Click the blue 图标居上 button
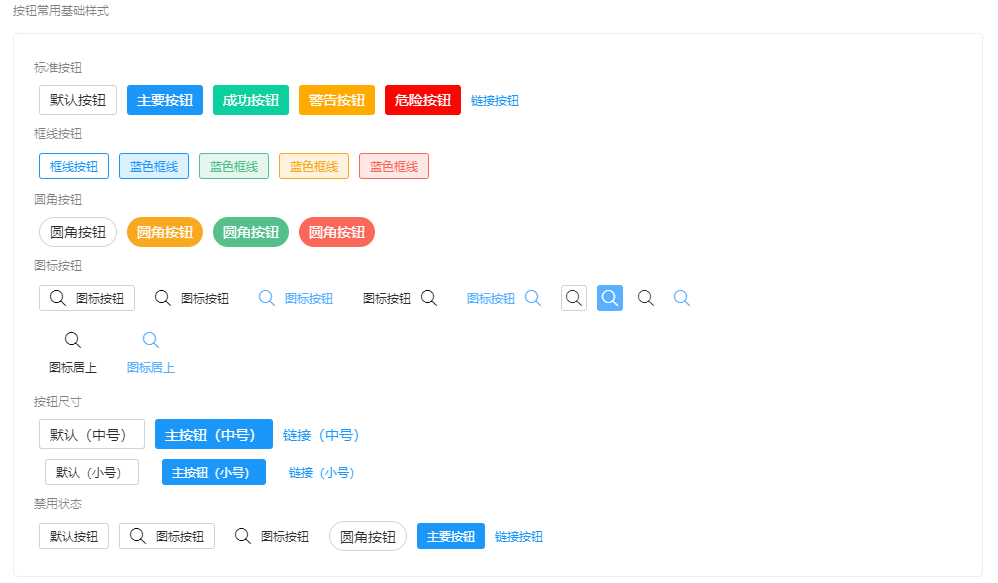This screenshot has width=998, height=583. click(x=151, y=353)
